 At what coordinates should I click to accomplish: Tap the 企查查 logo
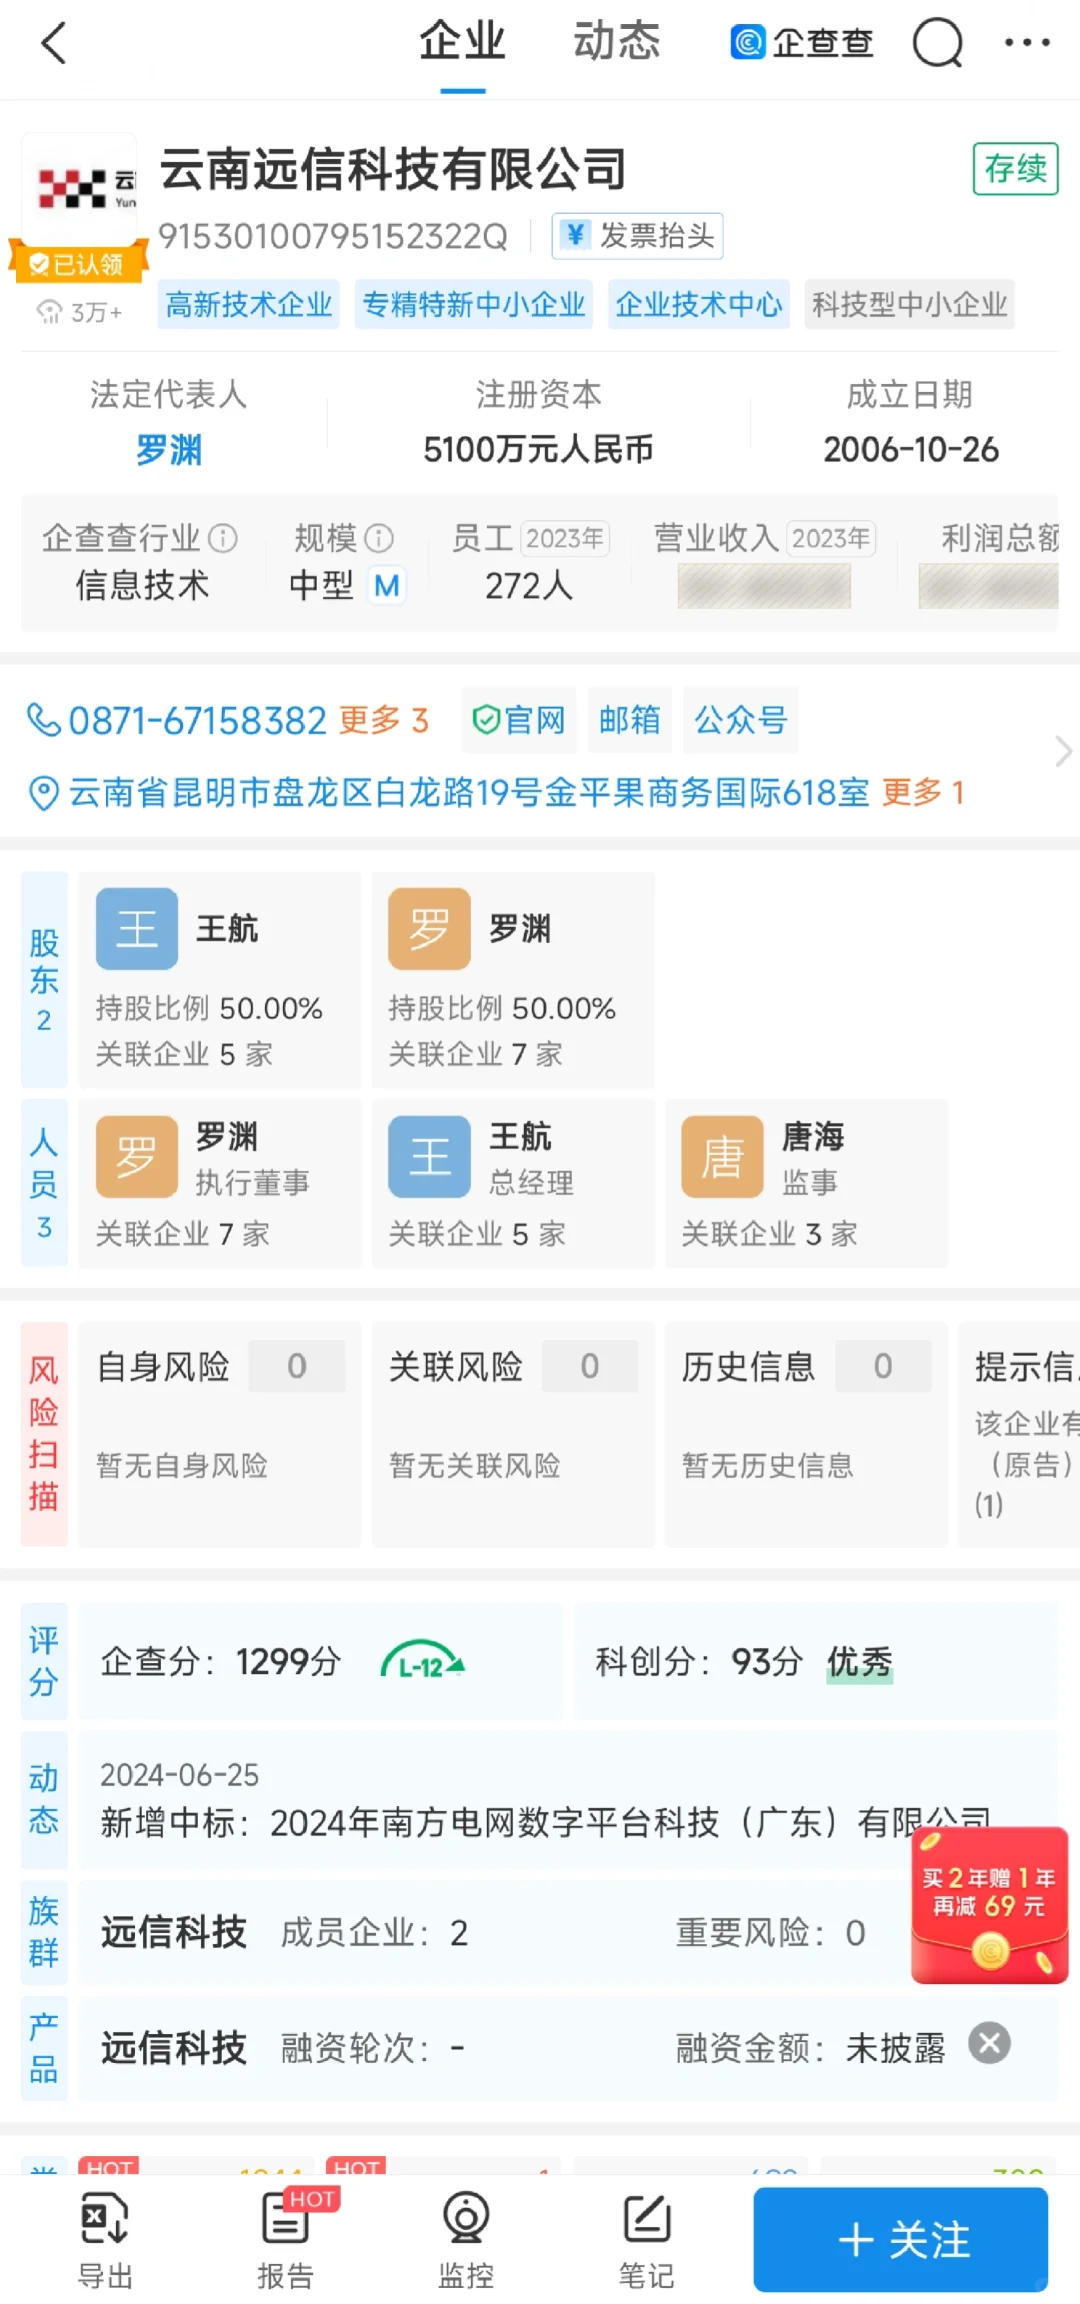(803, 42)
